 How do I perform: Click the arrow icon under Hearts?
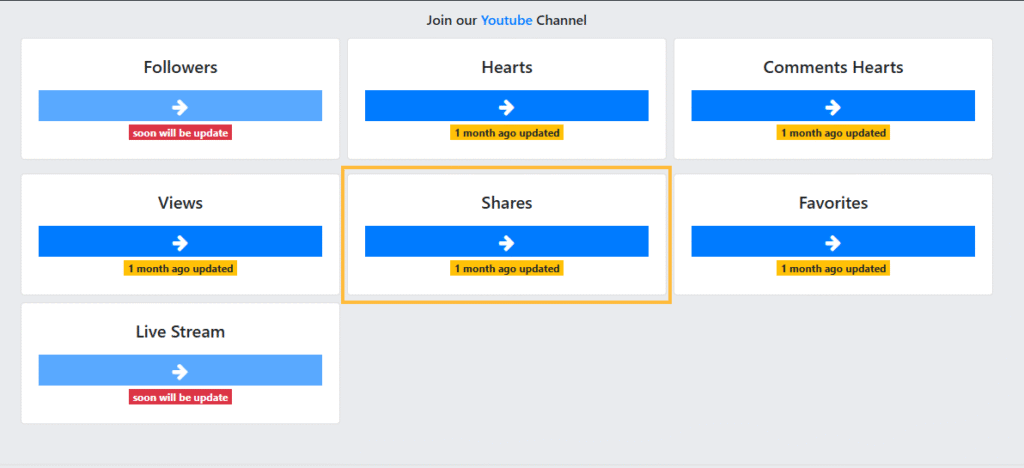pyautogui.click(x=506, y=107)
